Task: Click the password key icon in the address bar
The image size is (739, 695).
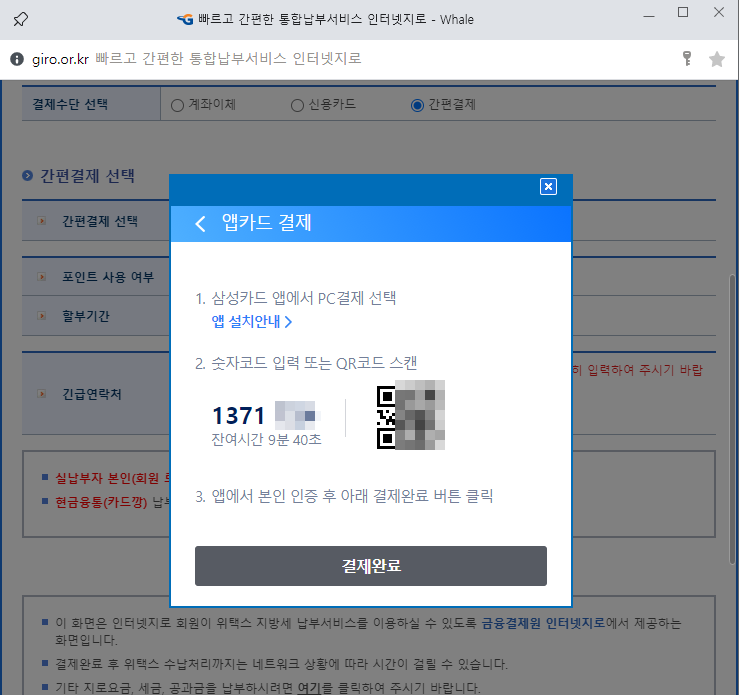Action: pyautogui.click(x=687, y=58)
